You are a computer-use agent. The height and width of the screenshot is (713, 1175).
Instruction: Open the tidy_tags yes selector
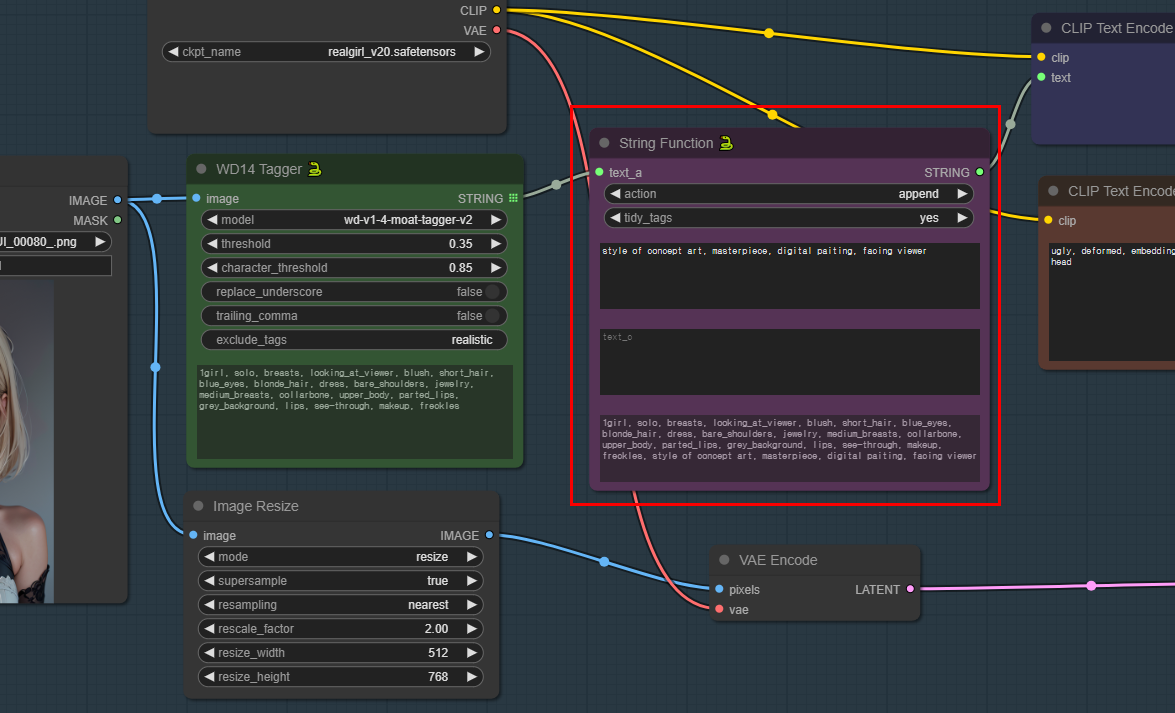(x=788, y=217)
